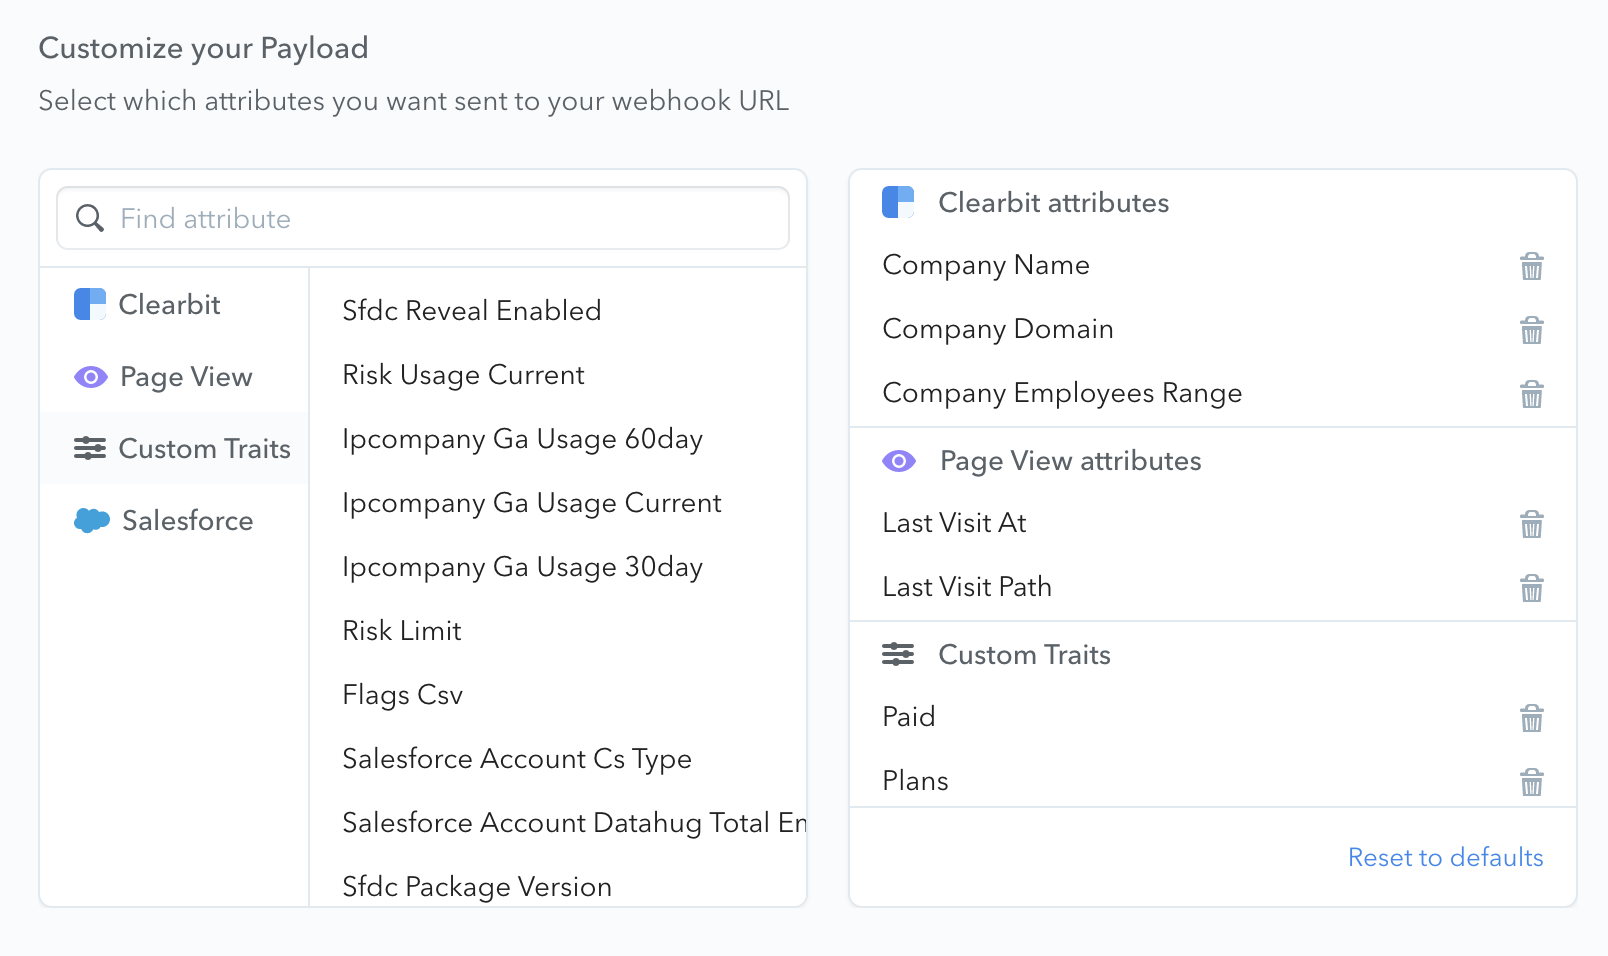
Task: Click the Last Visit At row
Action: 1212,523
